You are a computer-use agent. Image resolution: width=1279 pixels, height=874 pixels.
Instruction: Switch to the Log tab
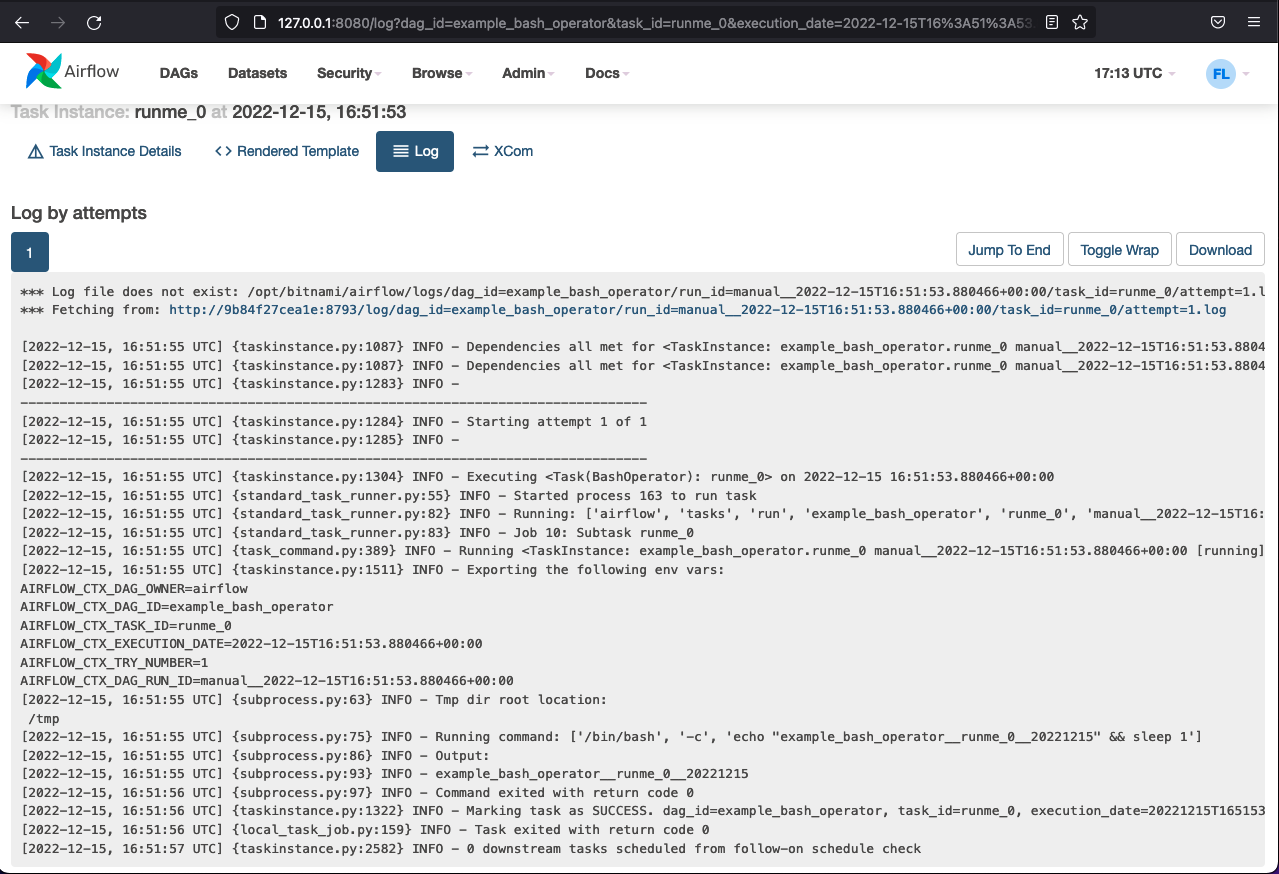tap(414, 151)
